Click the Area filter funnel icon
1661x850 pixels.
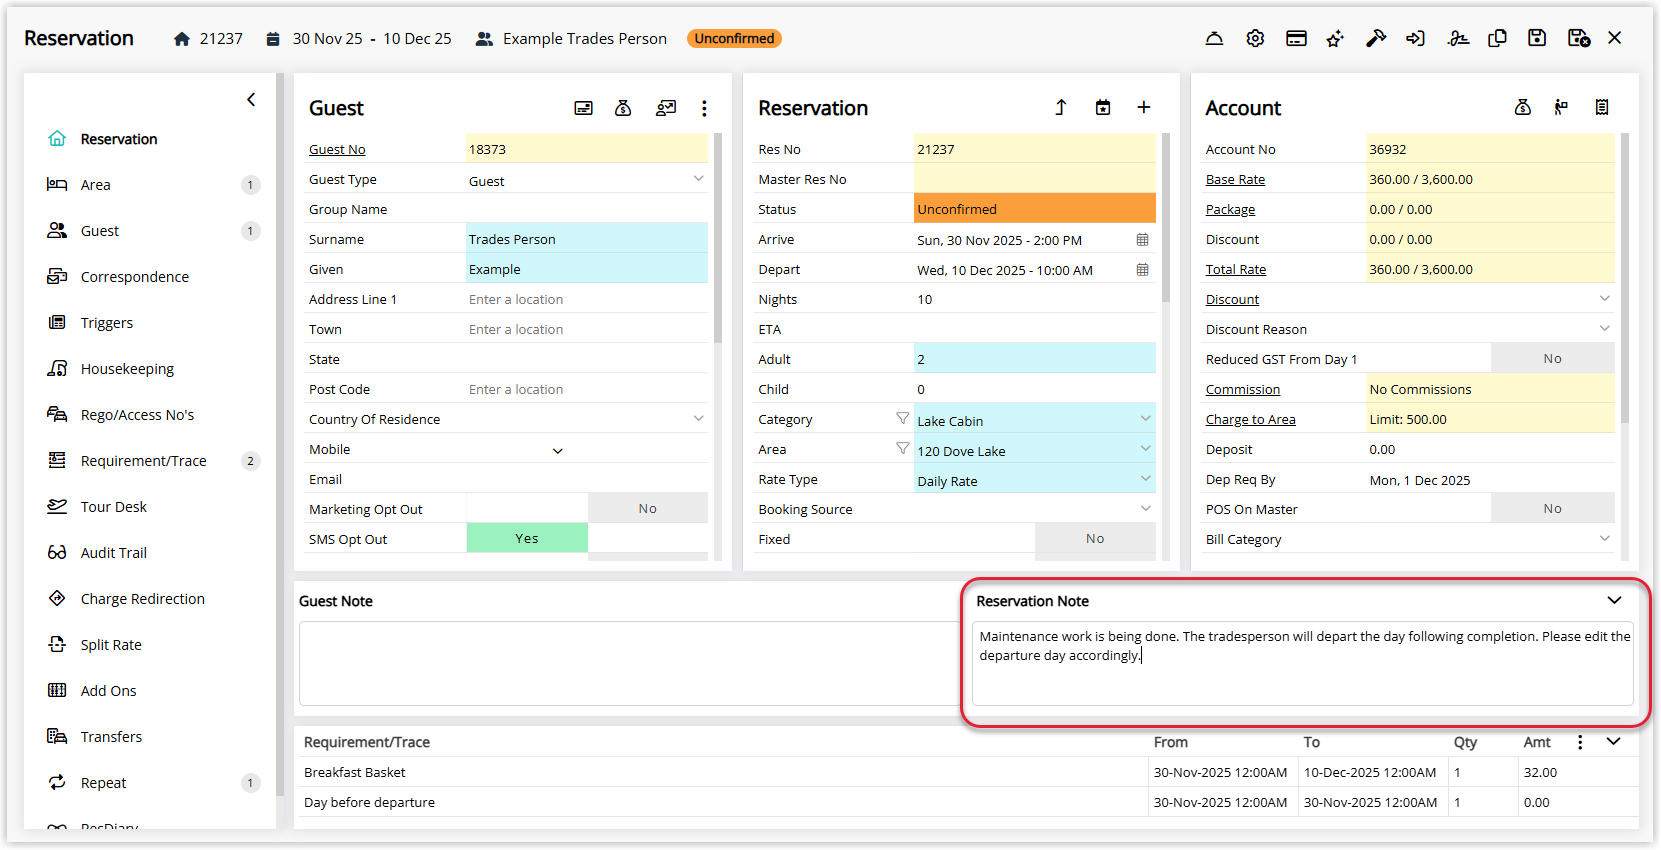coord(903,448)
